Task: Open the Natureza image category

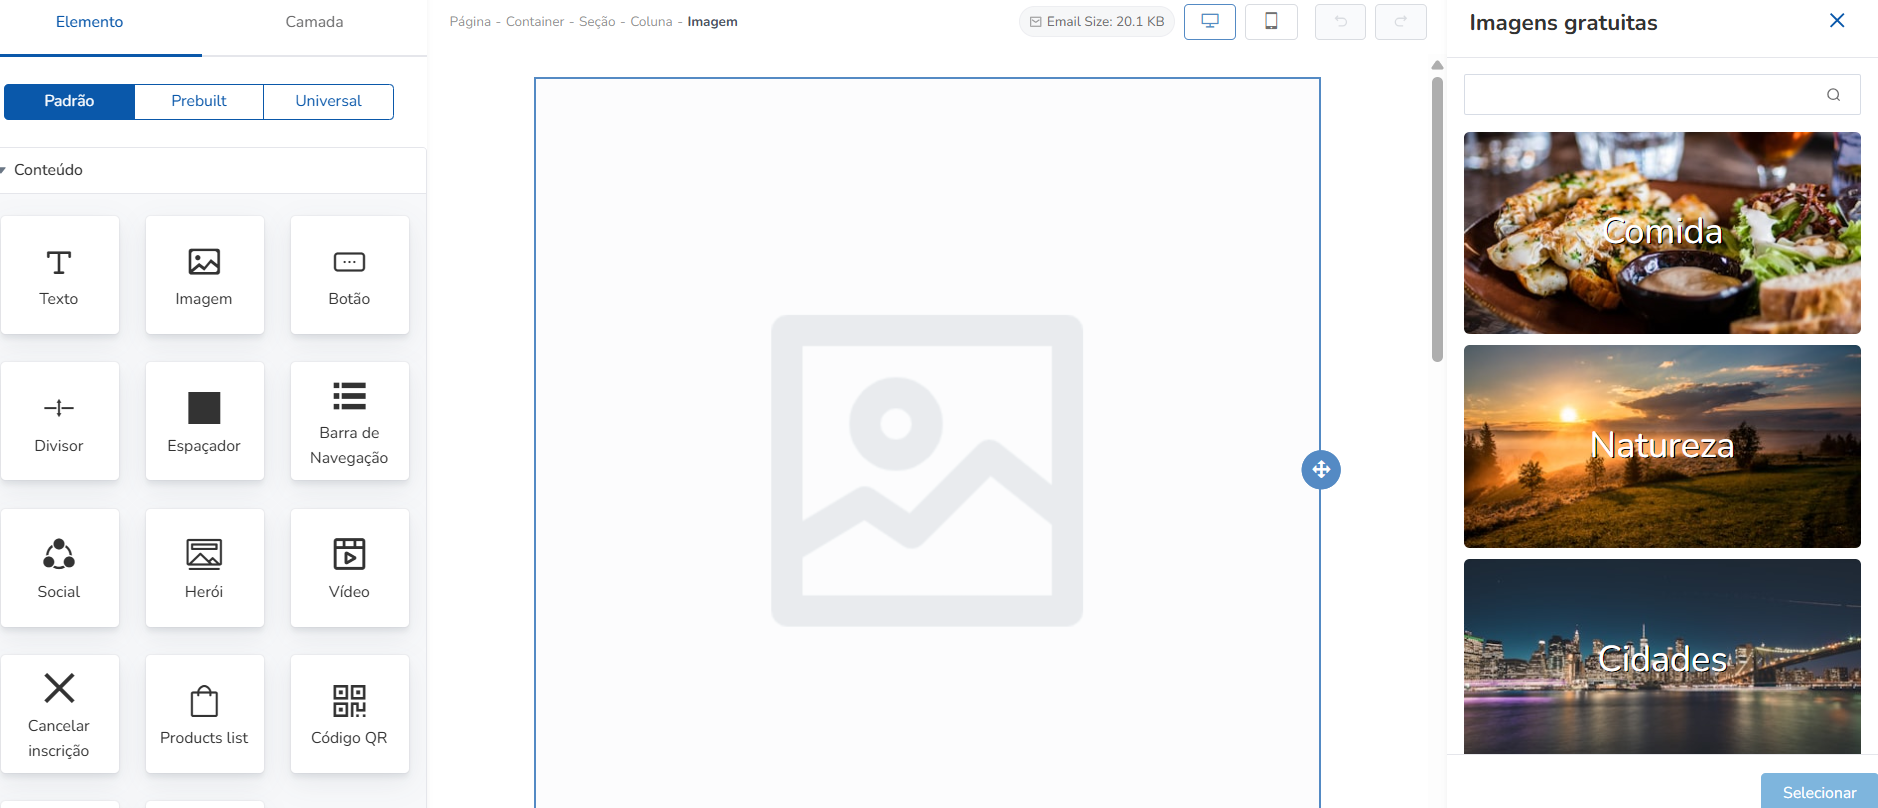Action: 1662,446
